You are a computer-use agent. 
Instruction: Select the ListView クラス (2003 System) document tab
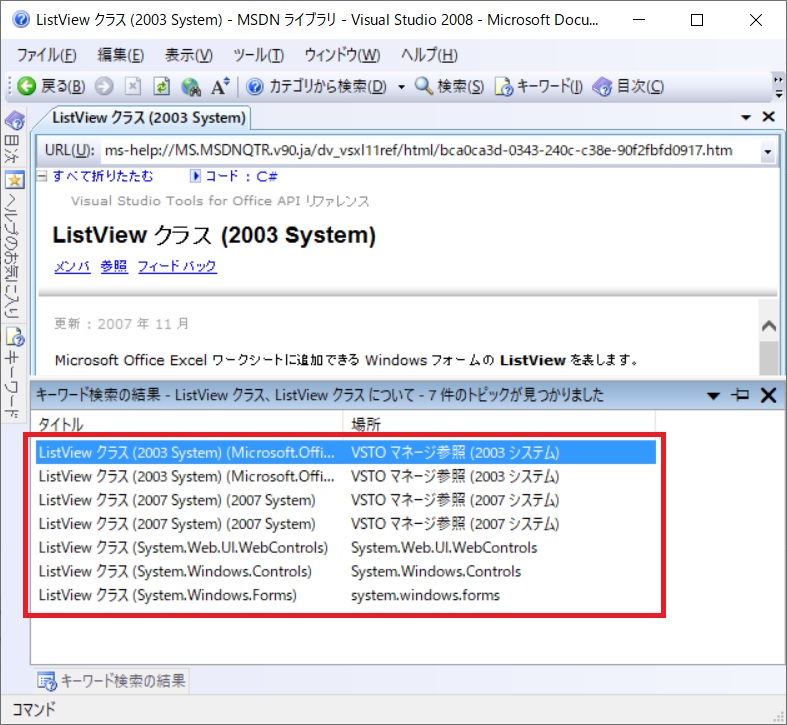(149, 118)
